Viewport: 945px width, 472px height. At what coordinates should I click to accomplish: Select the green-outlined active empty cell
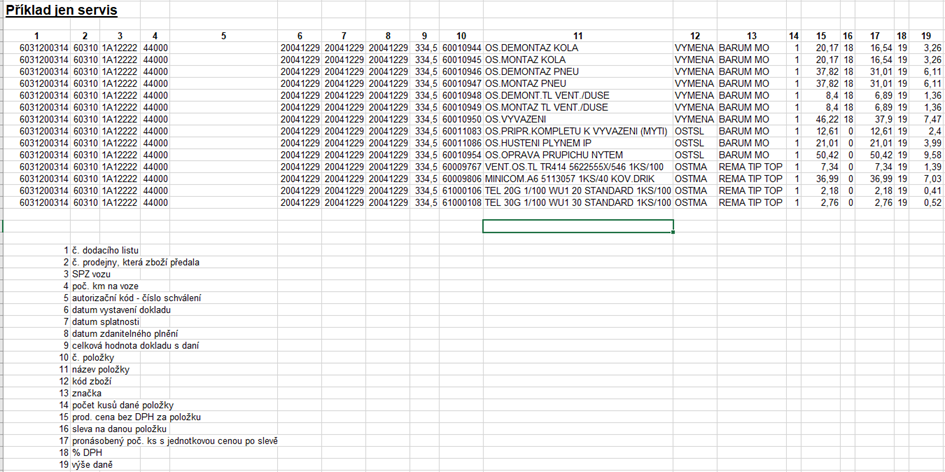click(x=577, y=226)
